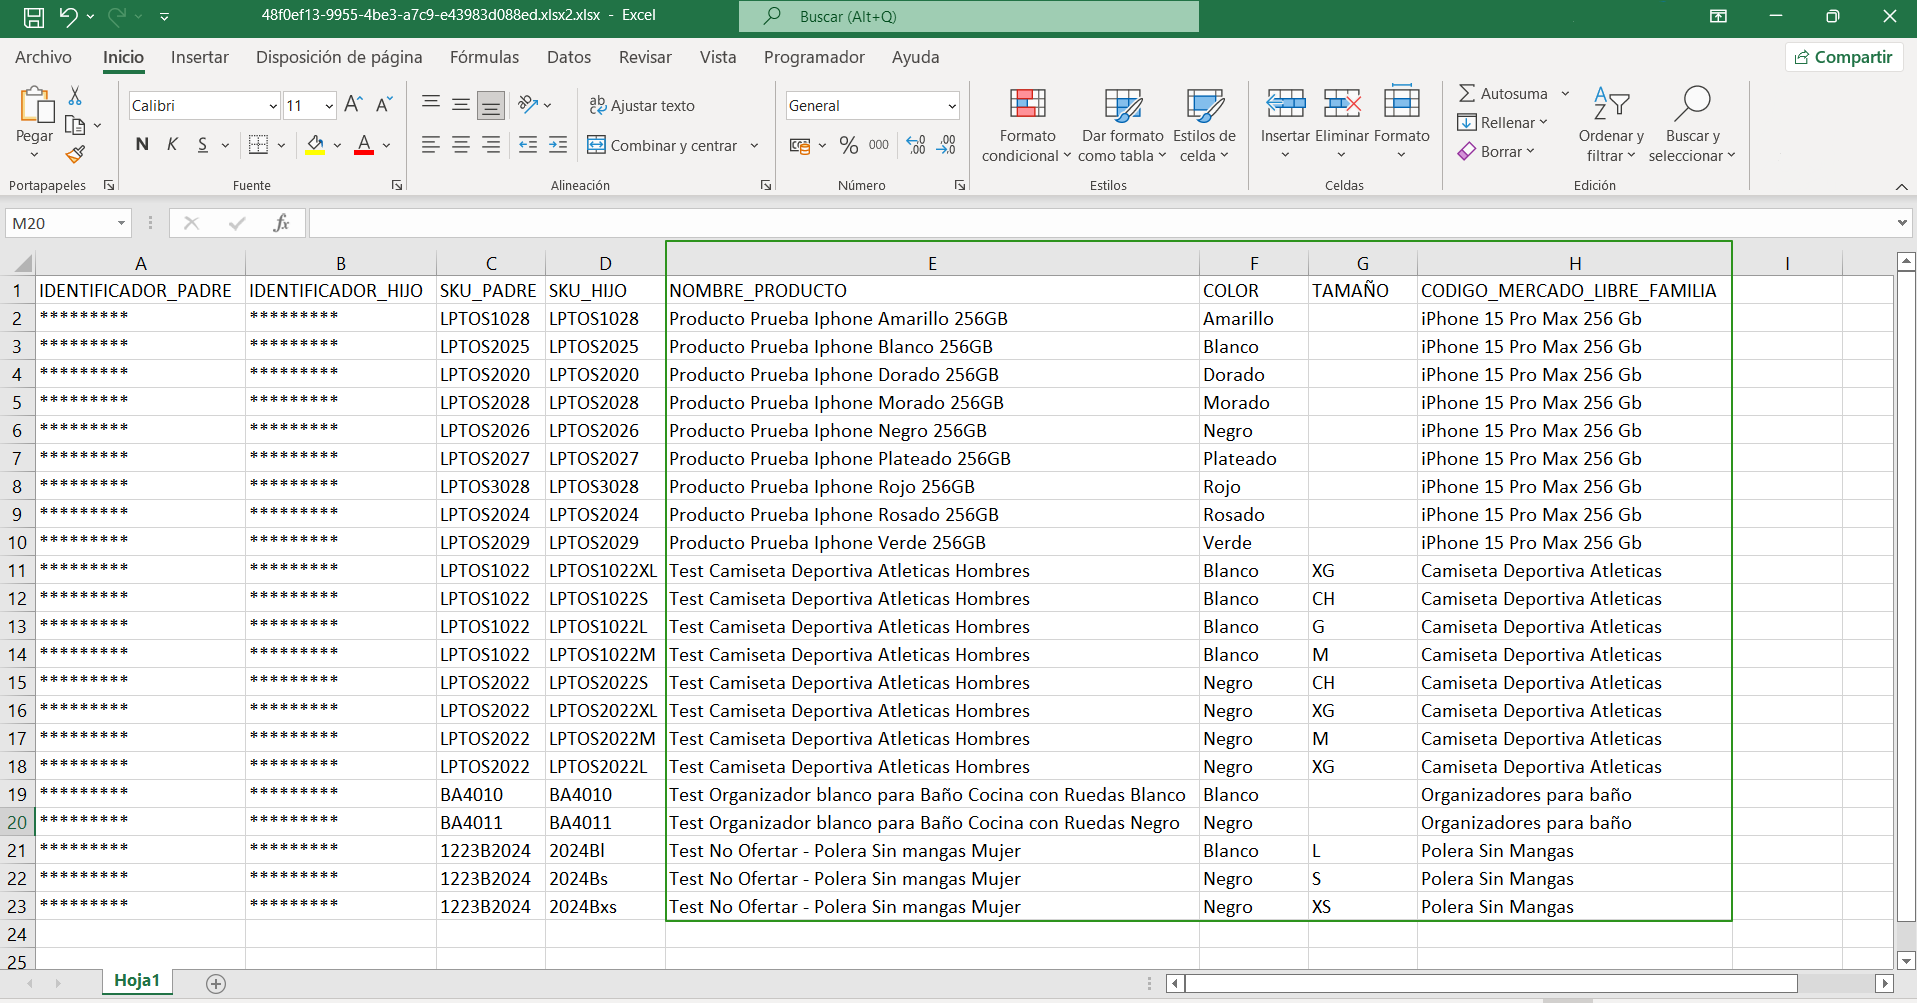The width and height of the screenshot is (1917, 1003).
Task: Click the Buscar search box
Action: [968, 16]
